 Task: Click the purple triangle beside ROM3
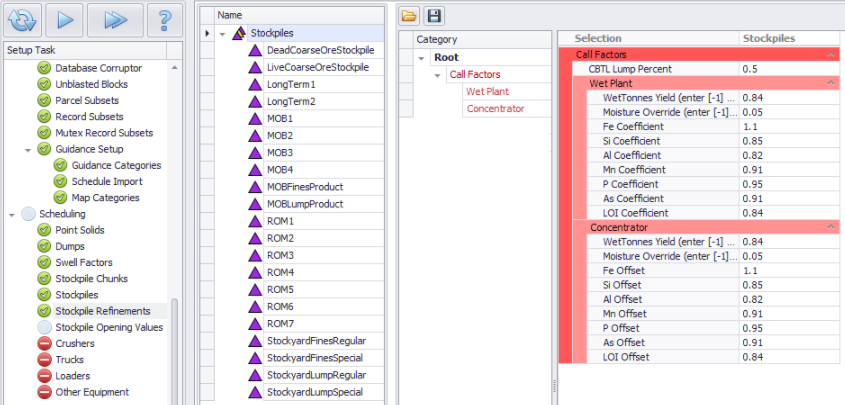pyautogui.click(x=255, y=256)
